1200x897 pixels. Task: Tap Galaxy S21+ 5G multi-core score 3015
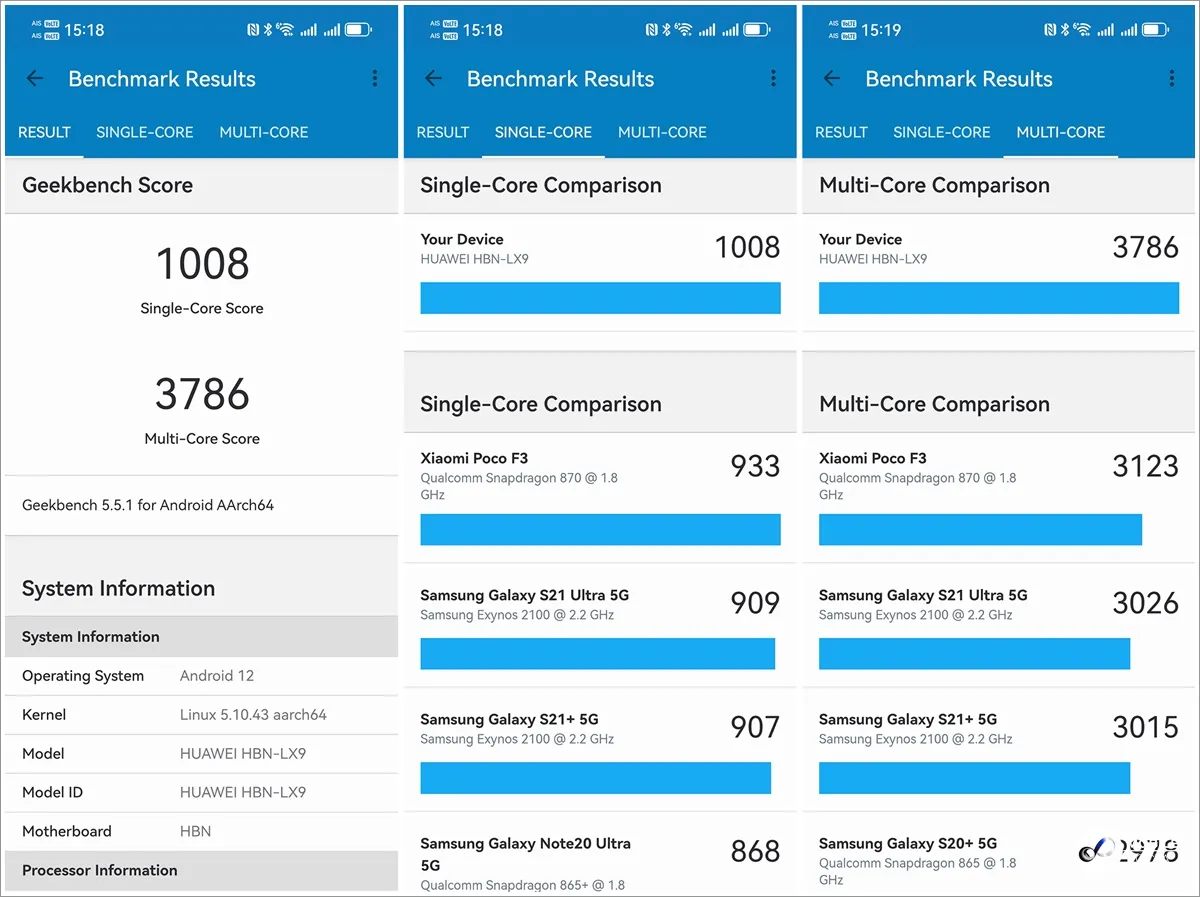1146,727
